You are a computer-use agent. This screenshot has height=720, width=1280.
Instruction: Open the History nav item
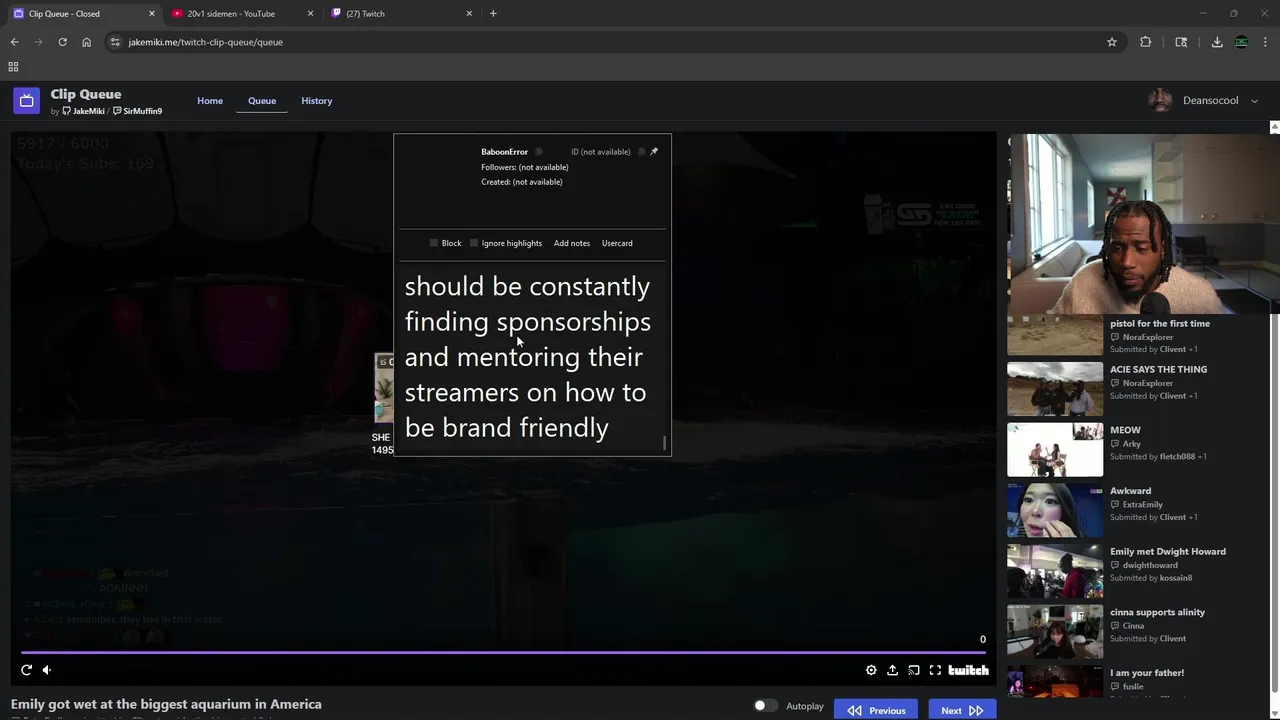(x=317, y=101)
